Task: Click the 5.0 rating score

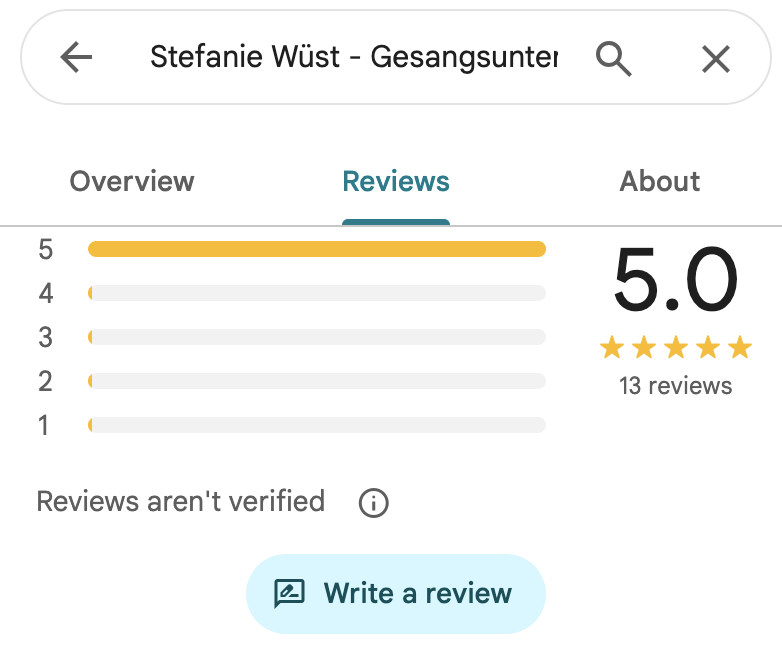Action: pos(675,283)
